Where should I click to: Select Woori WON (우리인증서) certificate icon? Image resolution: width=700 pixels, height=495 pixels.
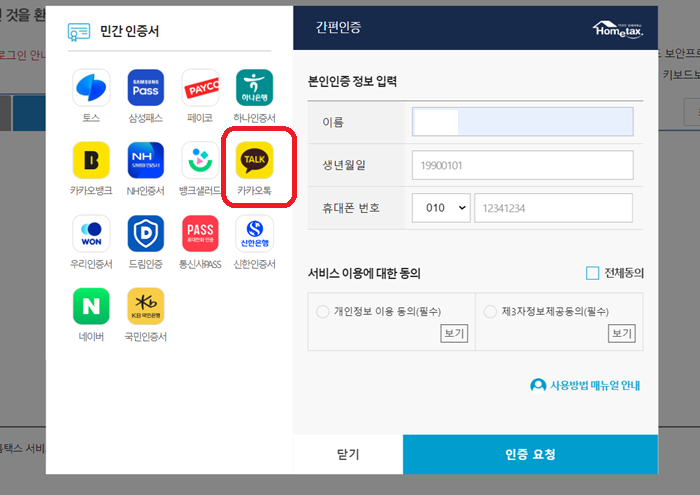(x=91, y=233)
